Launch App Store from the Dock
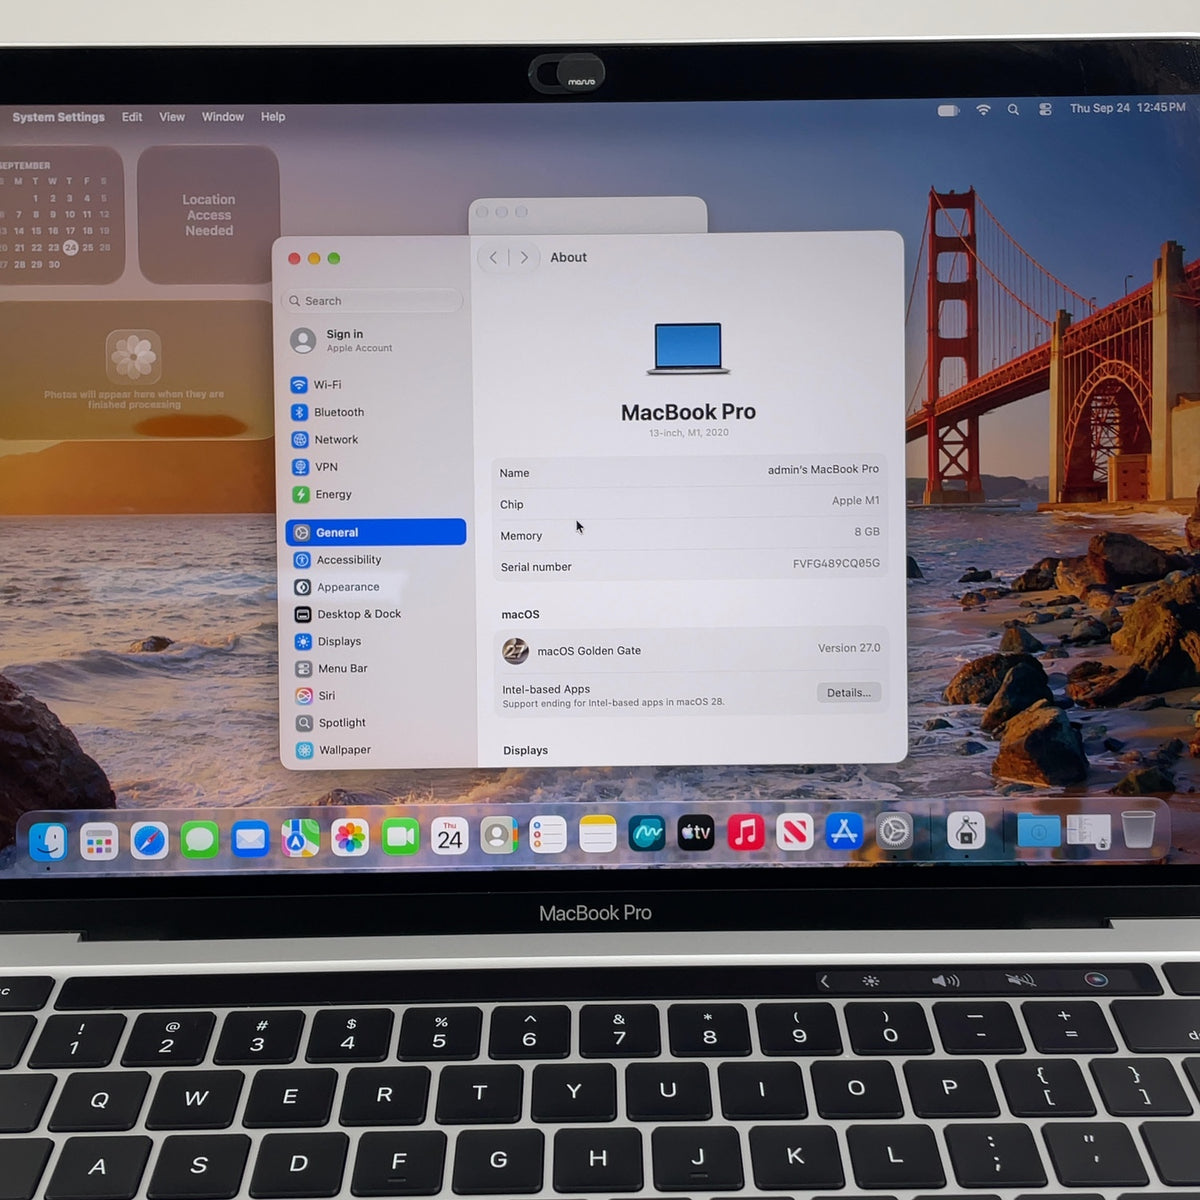The width and height of the screenshot is (1200, 1200). (x=844, y=830)
